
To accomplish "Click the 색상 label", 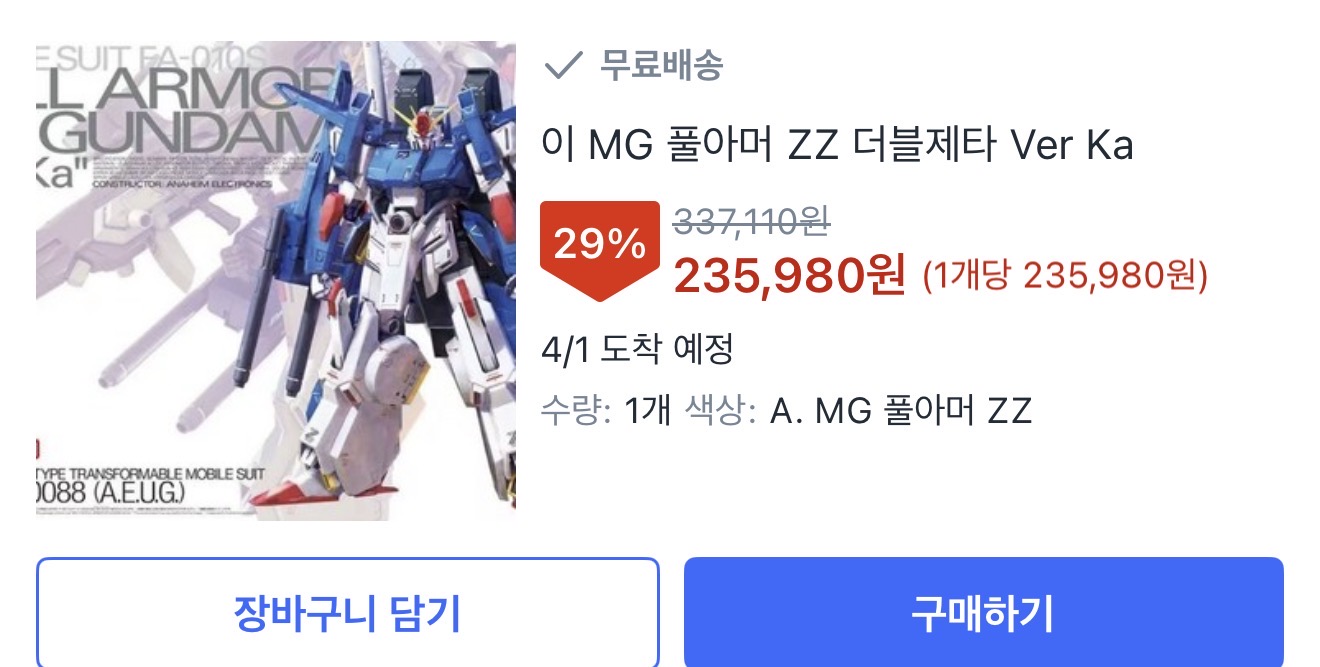I will [x=714, y=410].
